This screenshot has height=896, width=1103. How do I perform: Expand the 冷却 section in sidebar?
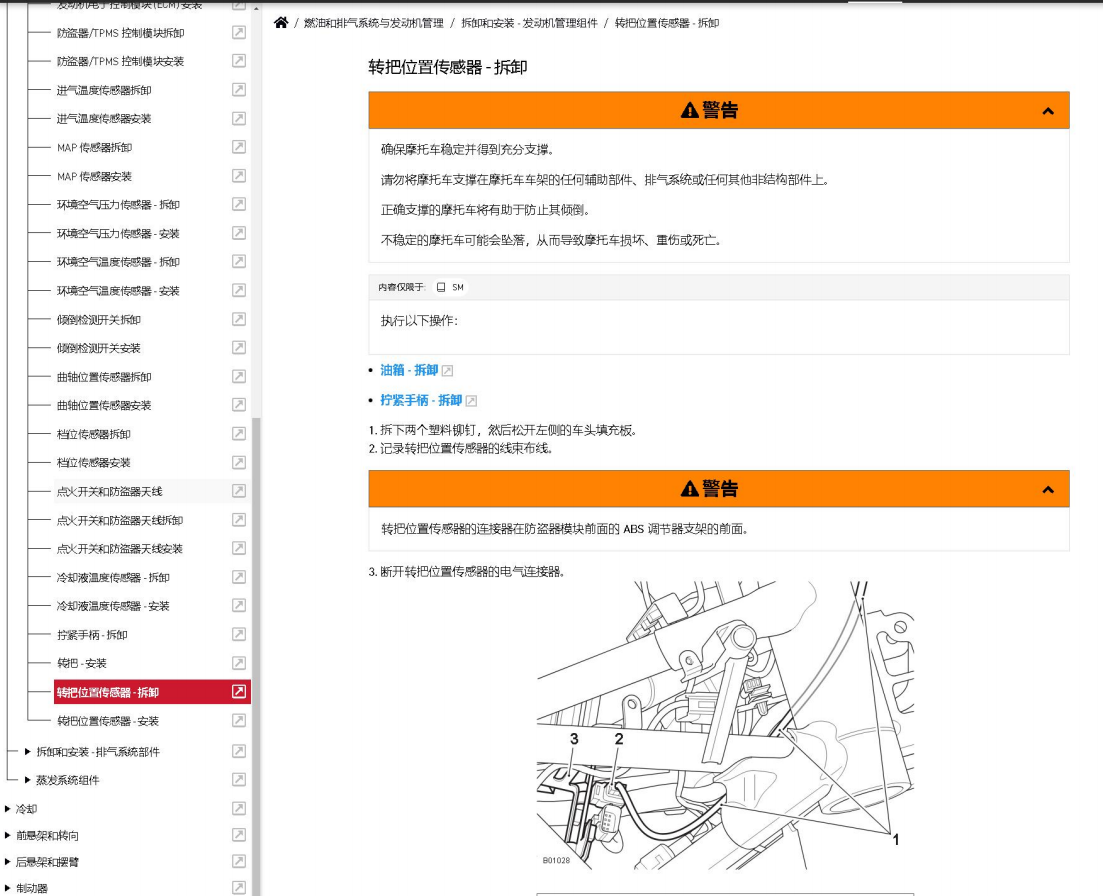tap(8, 809)
